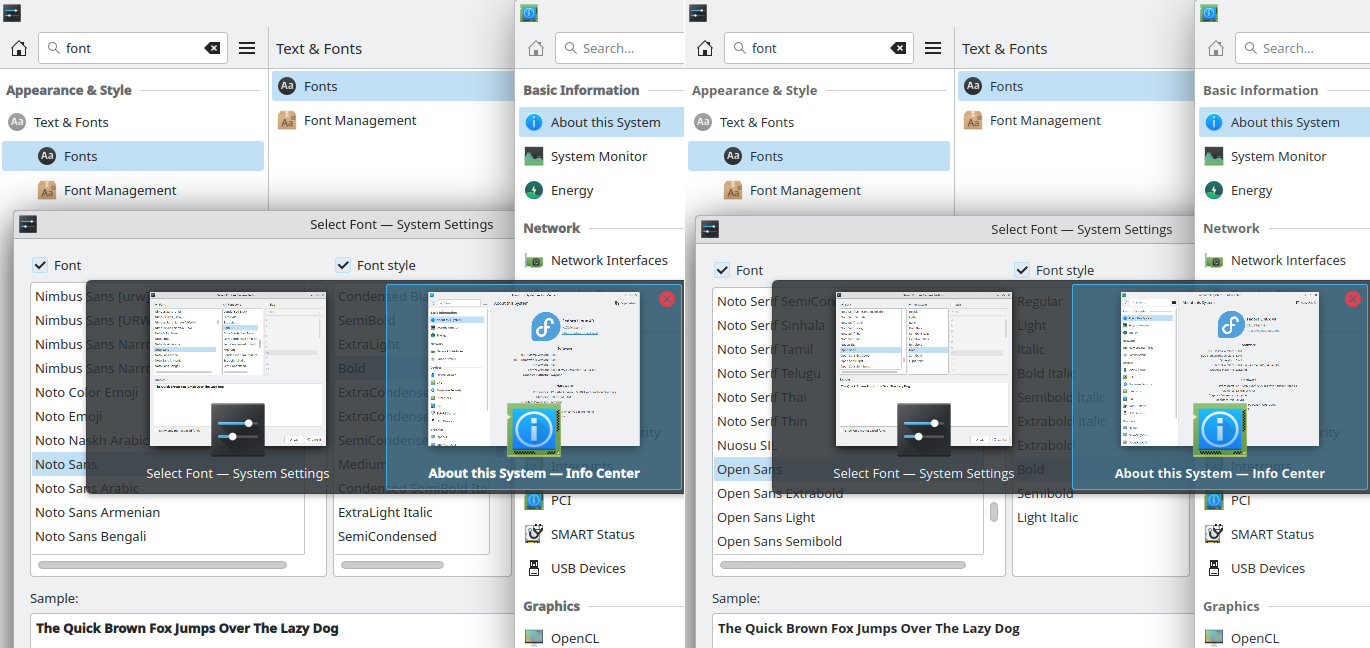Image resolution: width=1370 pixels, height=648 pixels.
Task: Choose Open Sans Semibold font
Action: click(779, 541)
